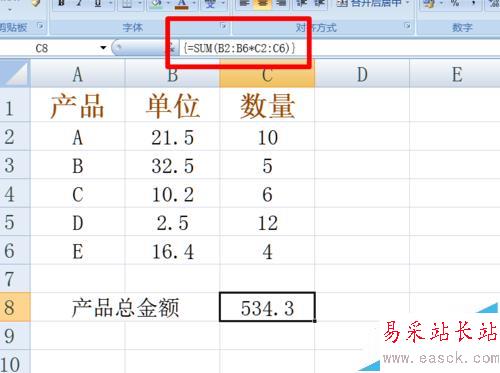Screen dimensions: 500x373
Task: Click the cell containing 16.4
Action: (172, 250)
